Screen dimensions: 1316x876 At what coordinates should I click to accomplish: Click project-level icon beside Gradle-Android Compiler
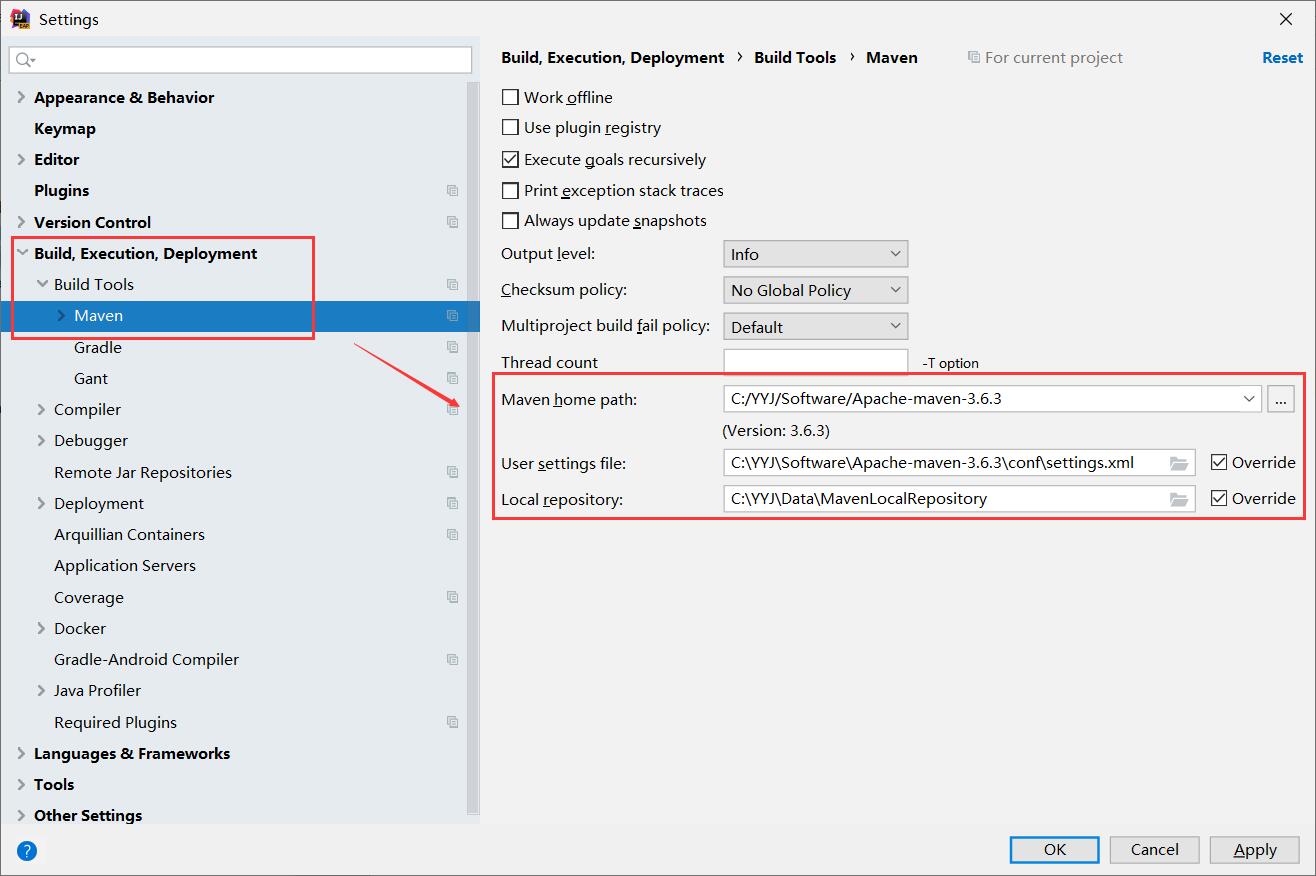pyautogui.click(x=452, y=660)
